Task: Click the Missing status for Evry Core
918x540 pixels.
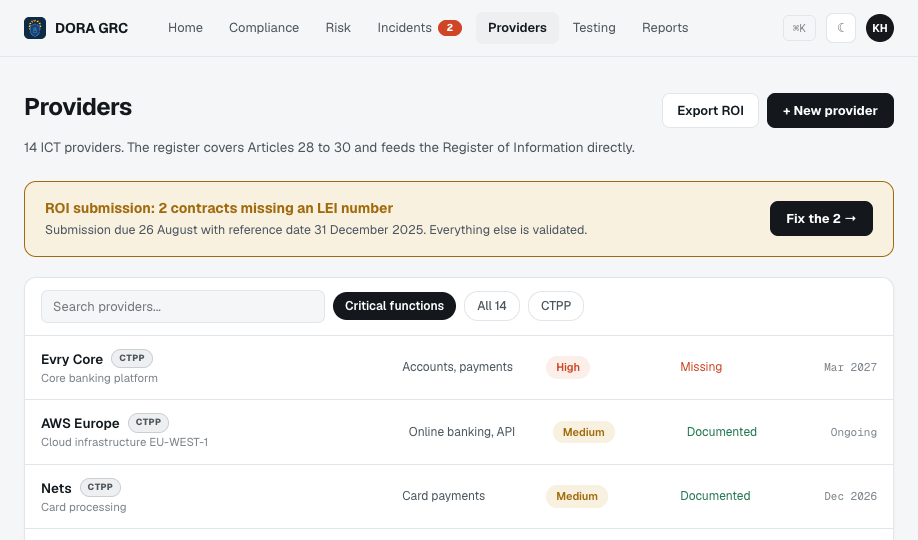Action: click(701, 367)
